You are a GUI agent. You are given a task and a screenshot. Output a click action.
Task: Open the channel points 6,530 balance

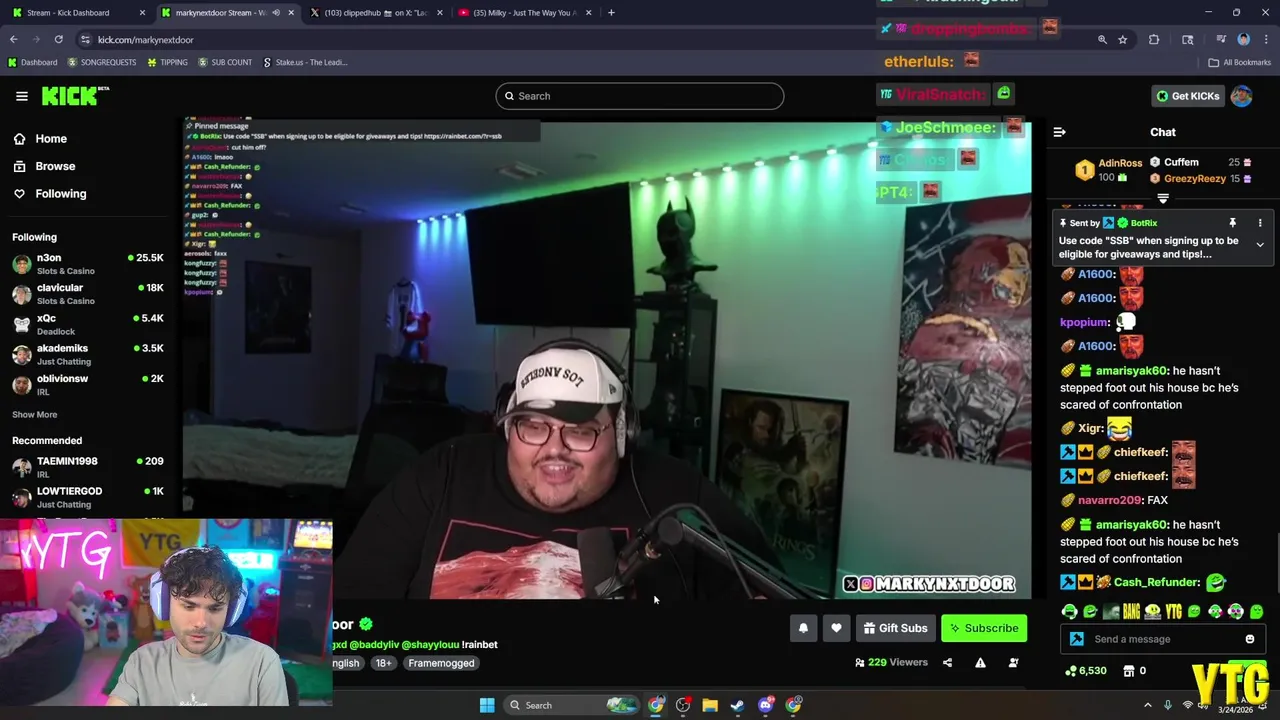pyautogui.click(x=1086, y=671)
